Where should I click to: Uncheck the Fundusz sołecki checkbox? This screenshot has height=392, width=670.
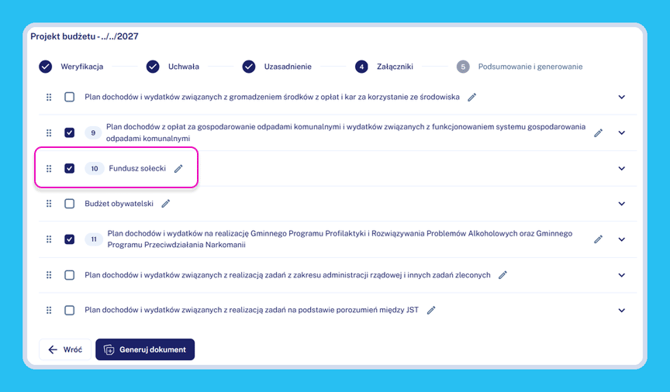[x=69, y=168]
